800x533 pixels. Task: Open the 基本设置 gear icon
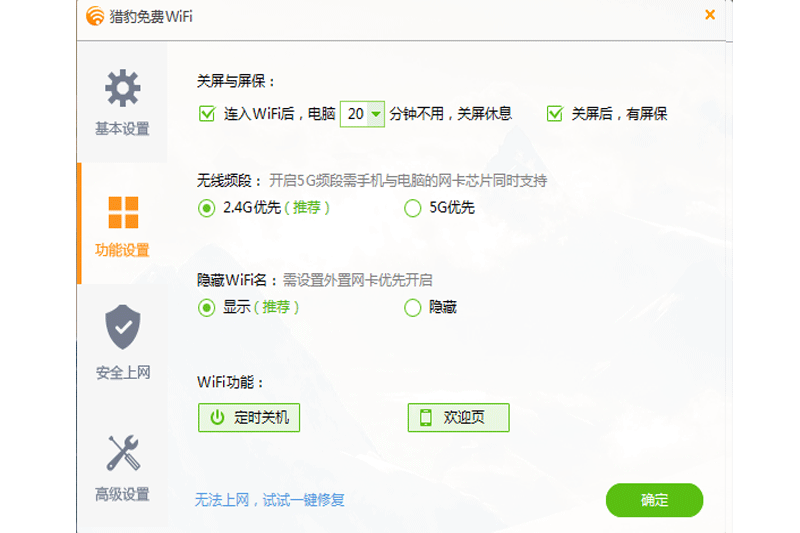point(122,88)
